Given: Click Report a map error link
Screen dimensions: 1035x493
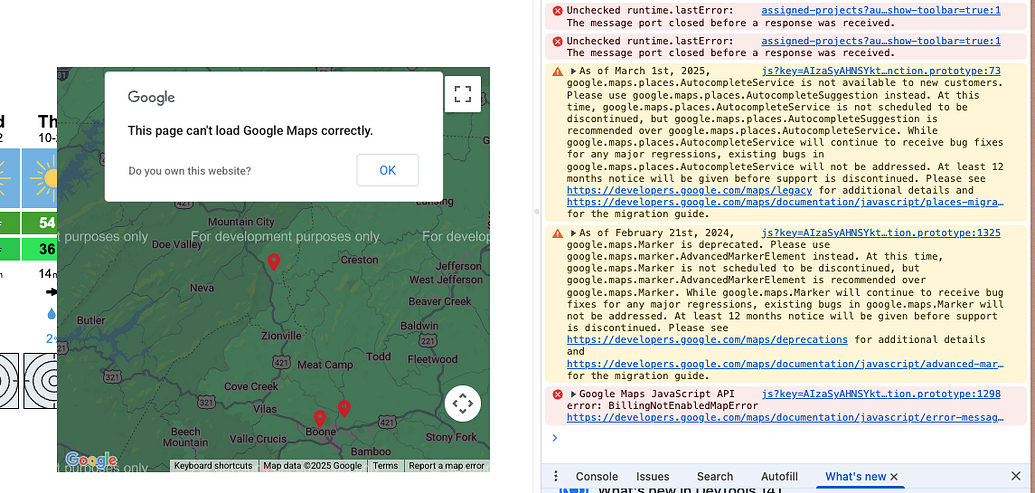Looking at the screenshot, I should click(447, 466).
